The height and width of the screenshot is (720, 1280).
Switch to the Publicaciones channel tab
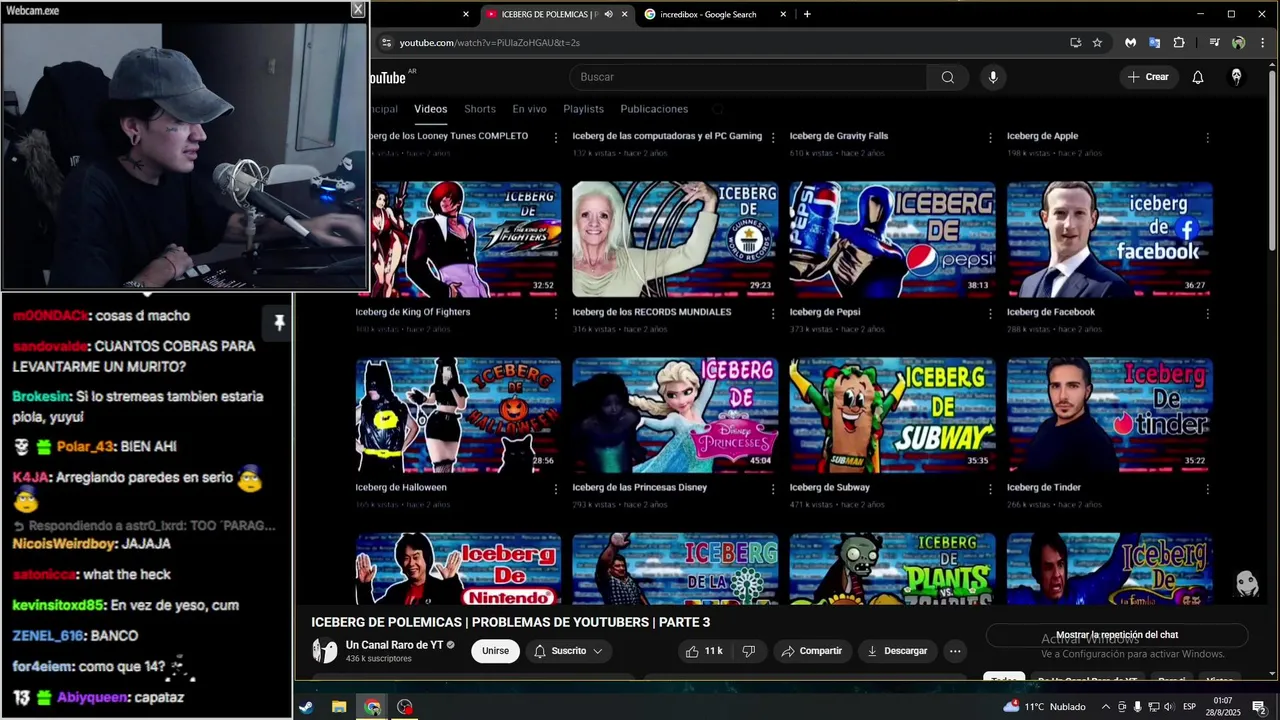pos(654,109)
